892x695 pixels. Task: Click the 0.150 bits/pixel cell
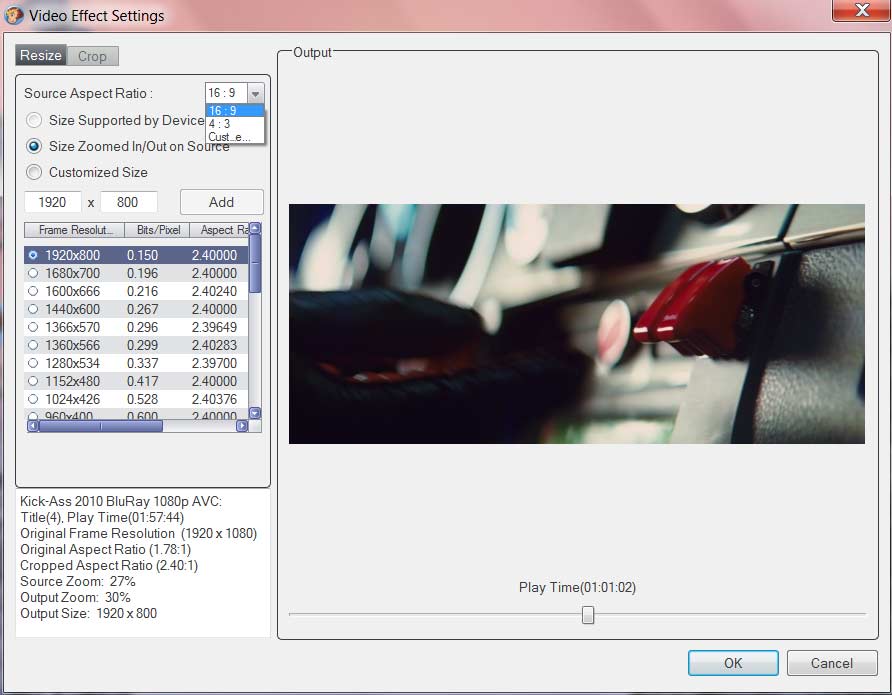[x=142, y=255]
